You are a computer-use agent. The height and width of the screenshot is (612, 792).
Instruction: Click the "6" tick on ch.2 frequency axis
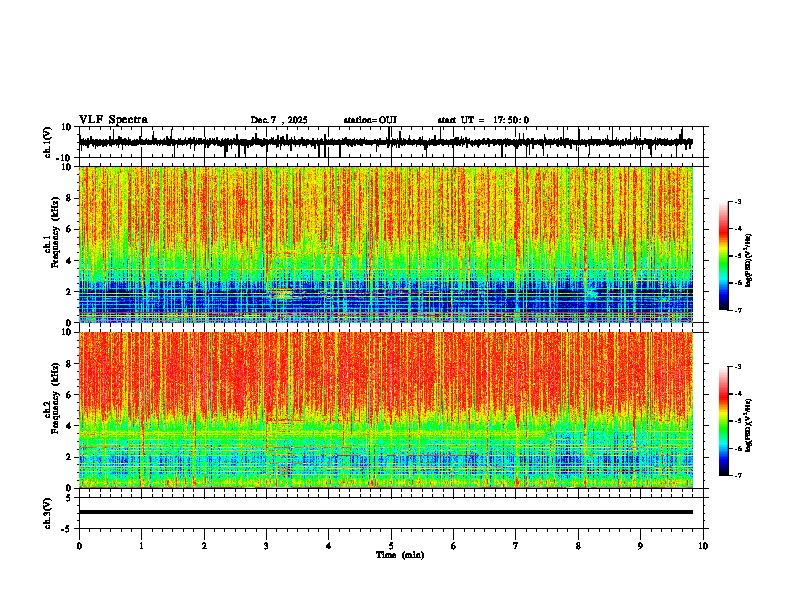(x=70, y=395)
